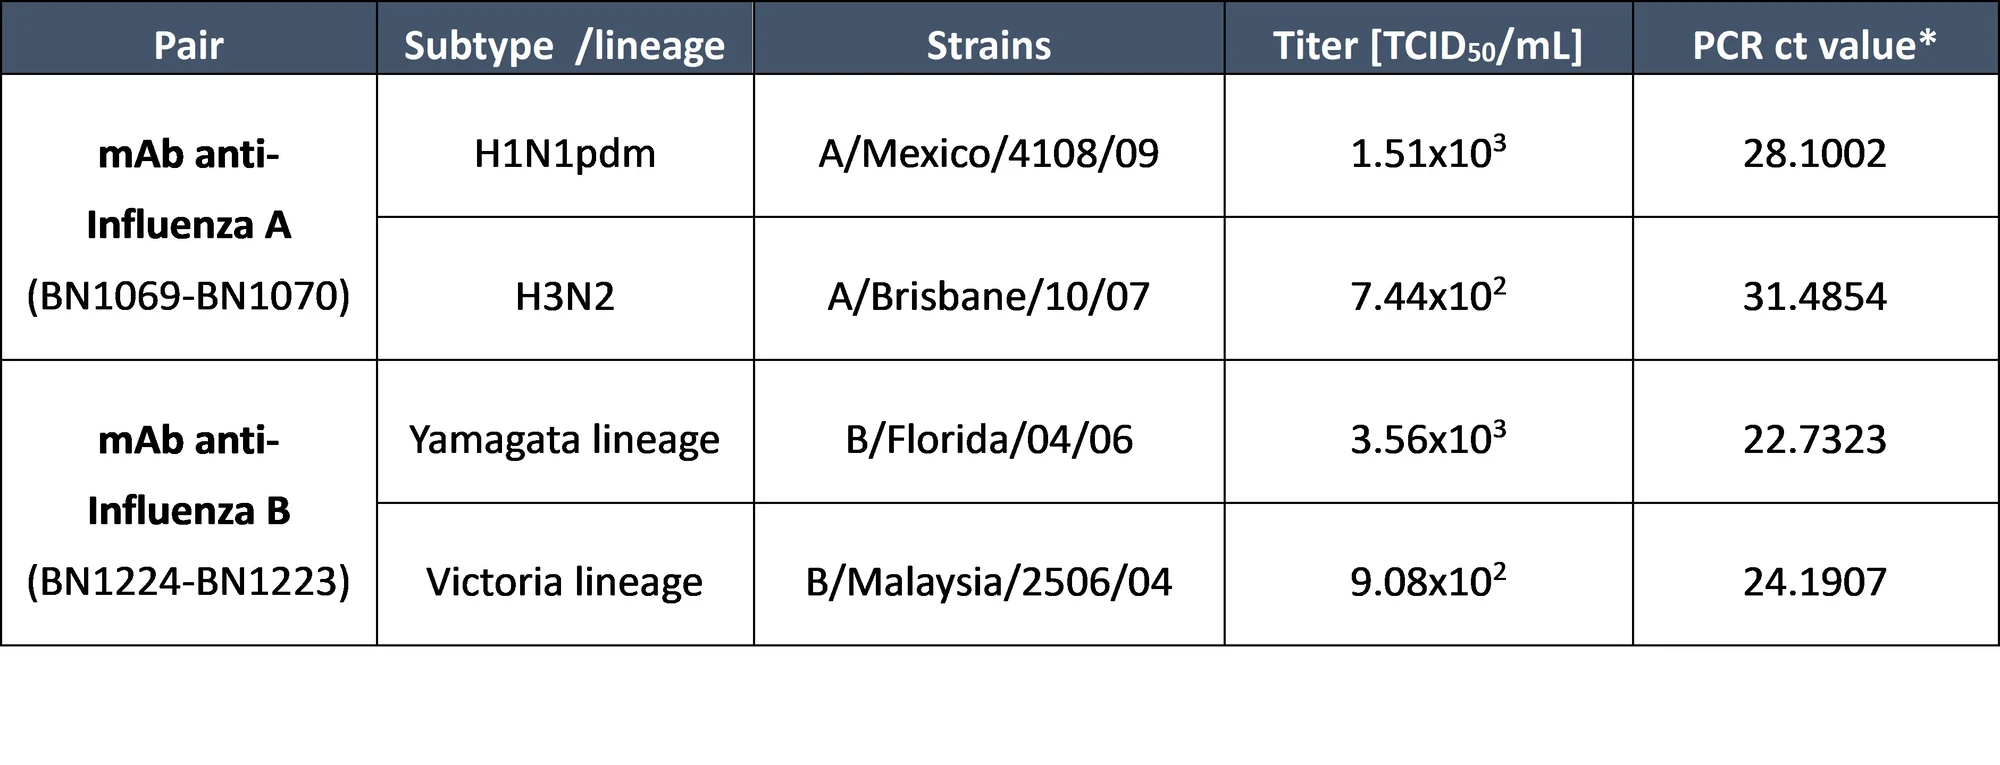Click the A/Mexico/4108/09 strain cell
This screenshot has width=2000, height=765.
[x=989, y=146]
